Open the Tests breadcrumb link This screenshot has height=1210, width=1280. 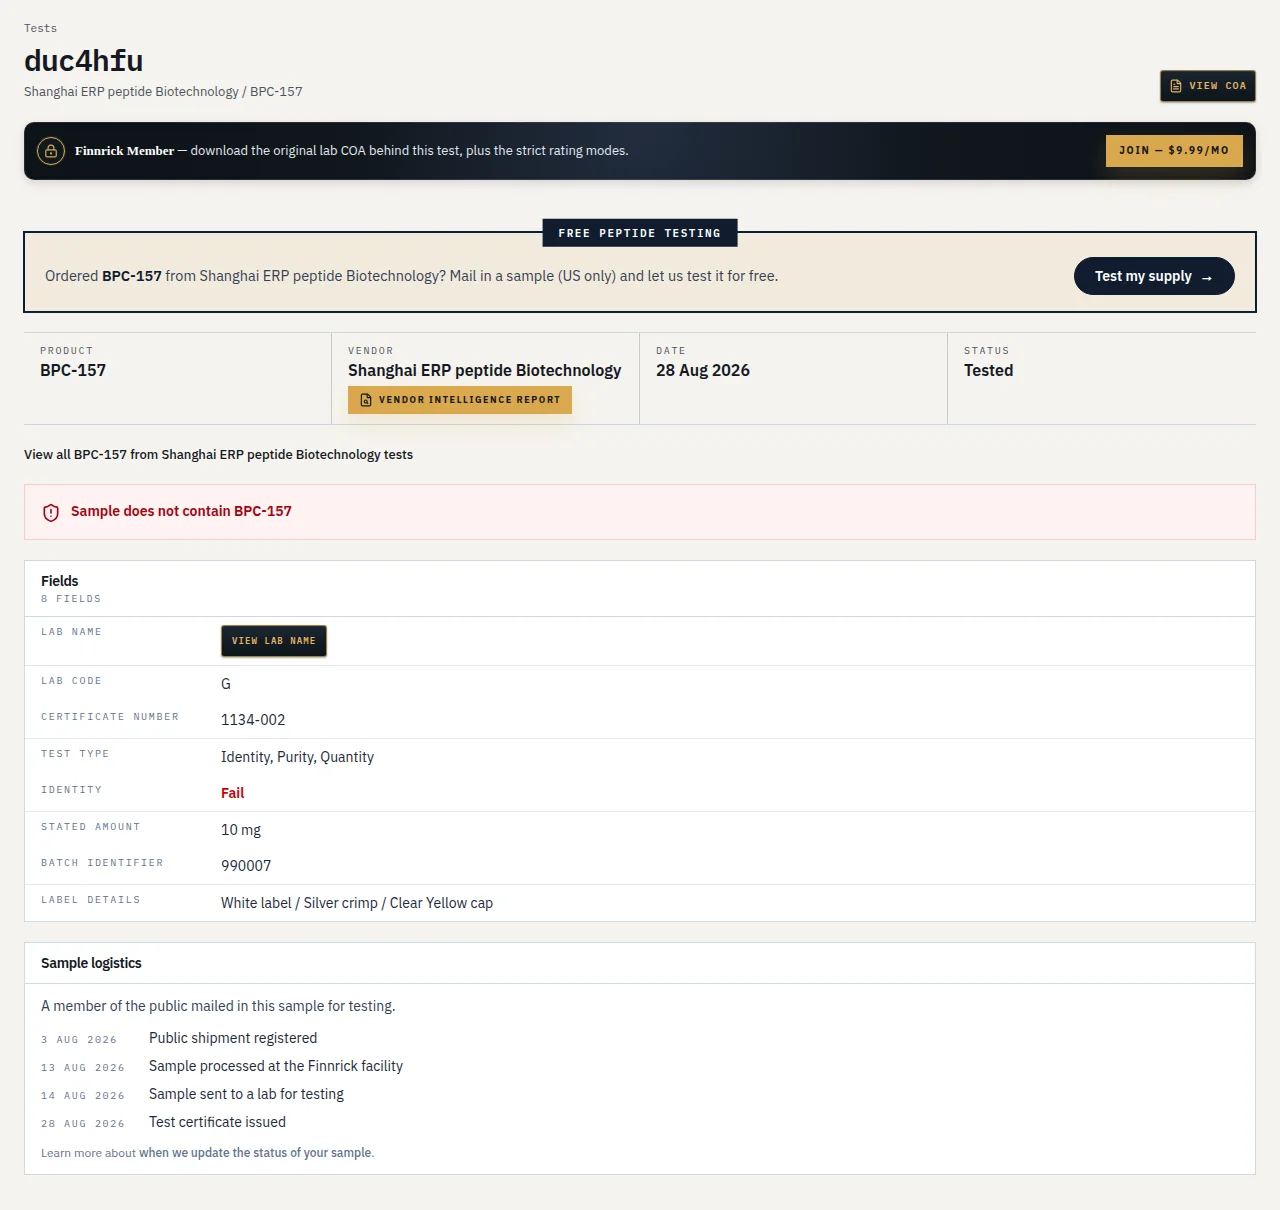coord(41,28)
